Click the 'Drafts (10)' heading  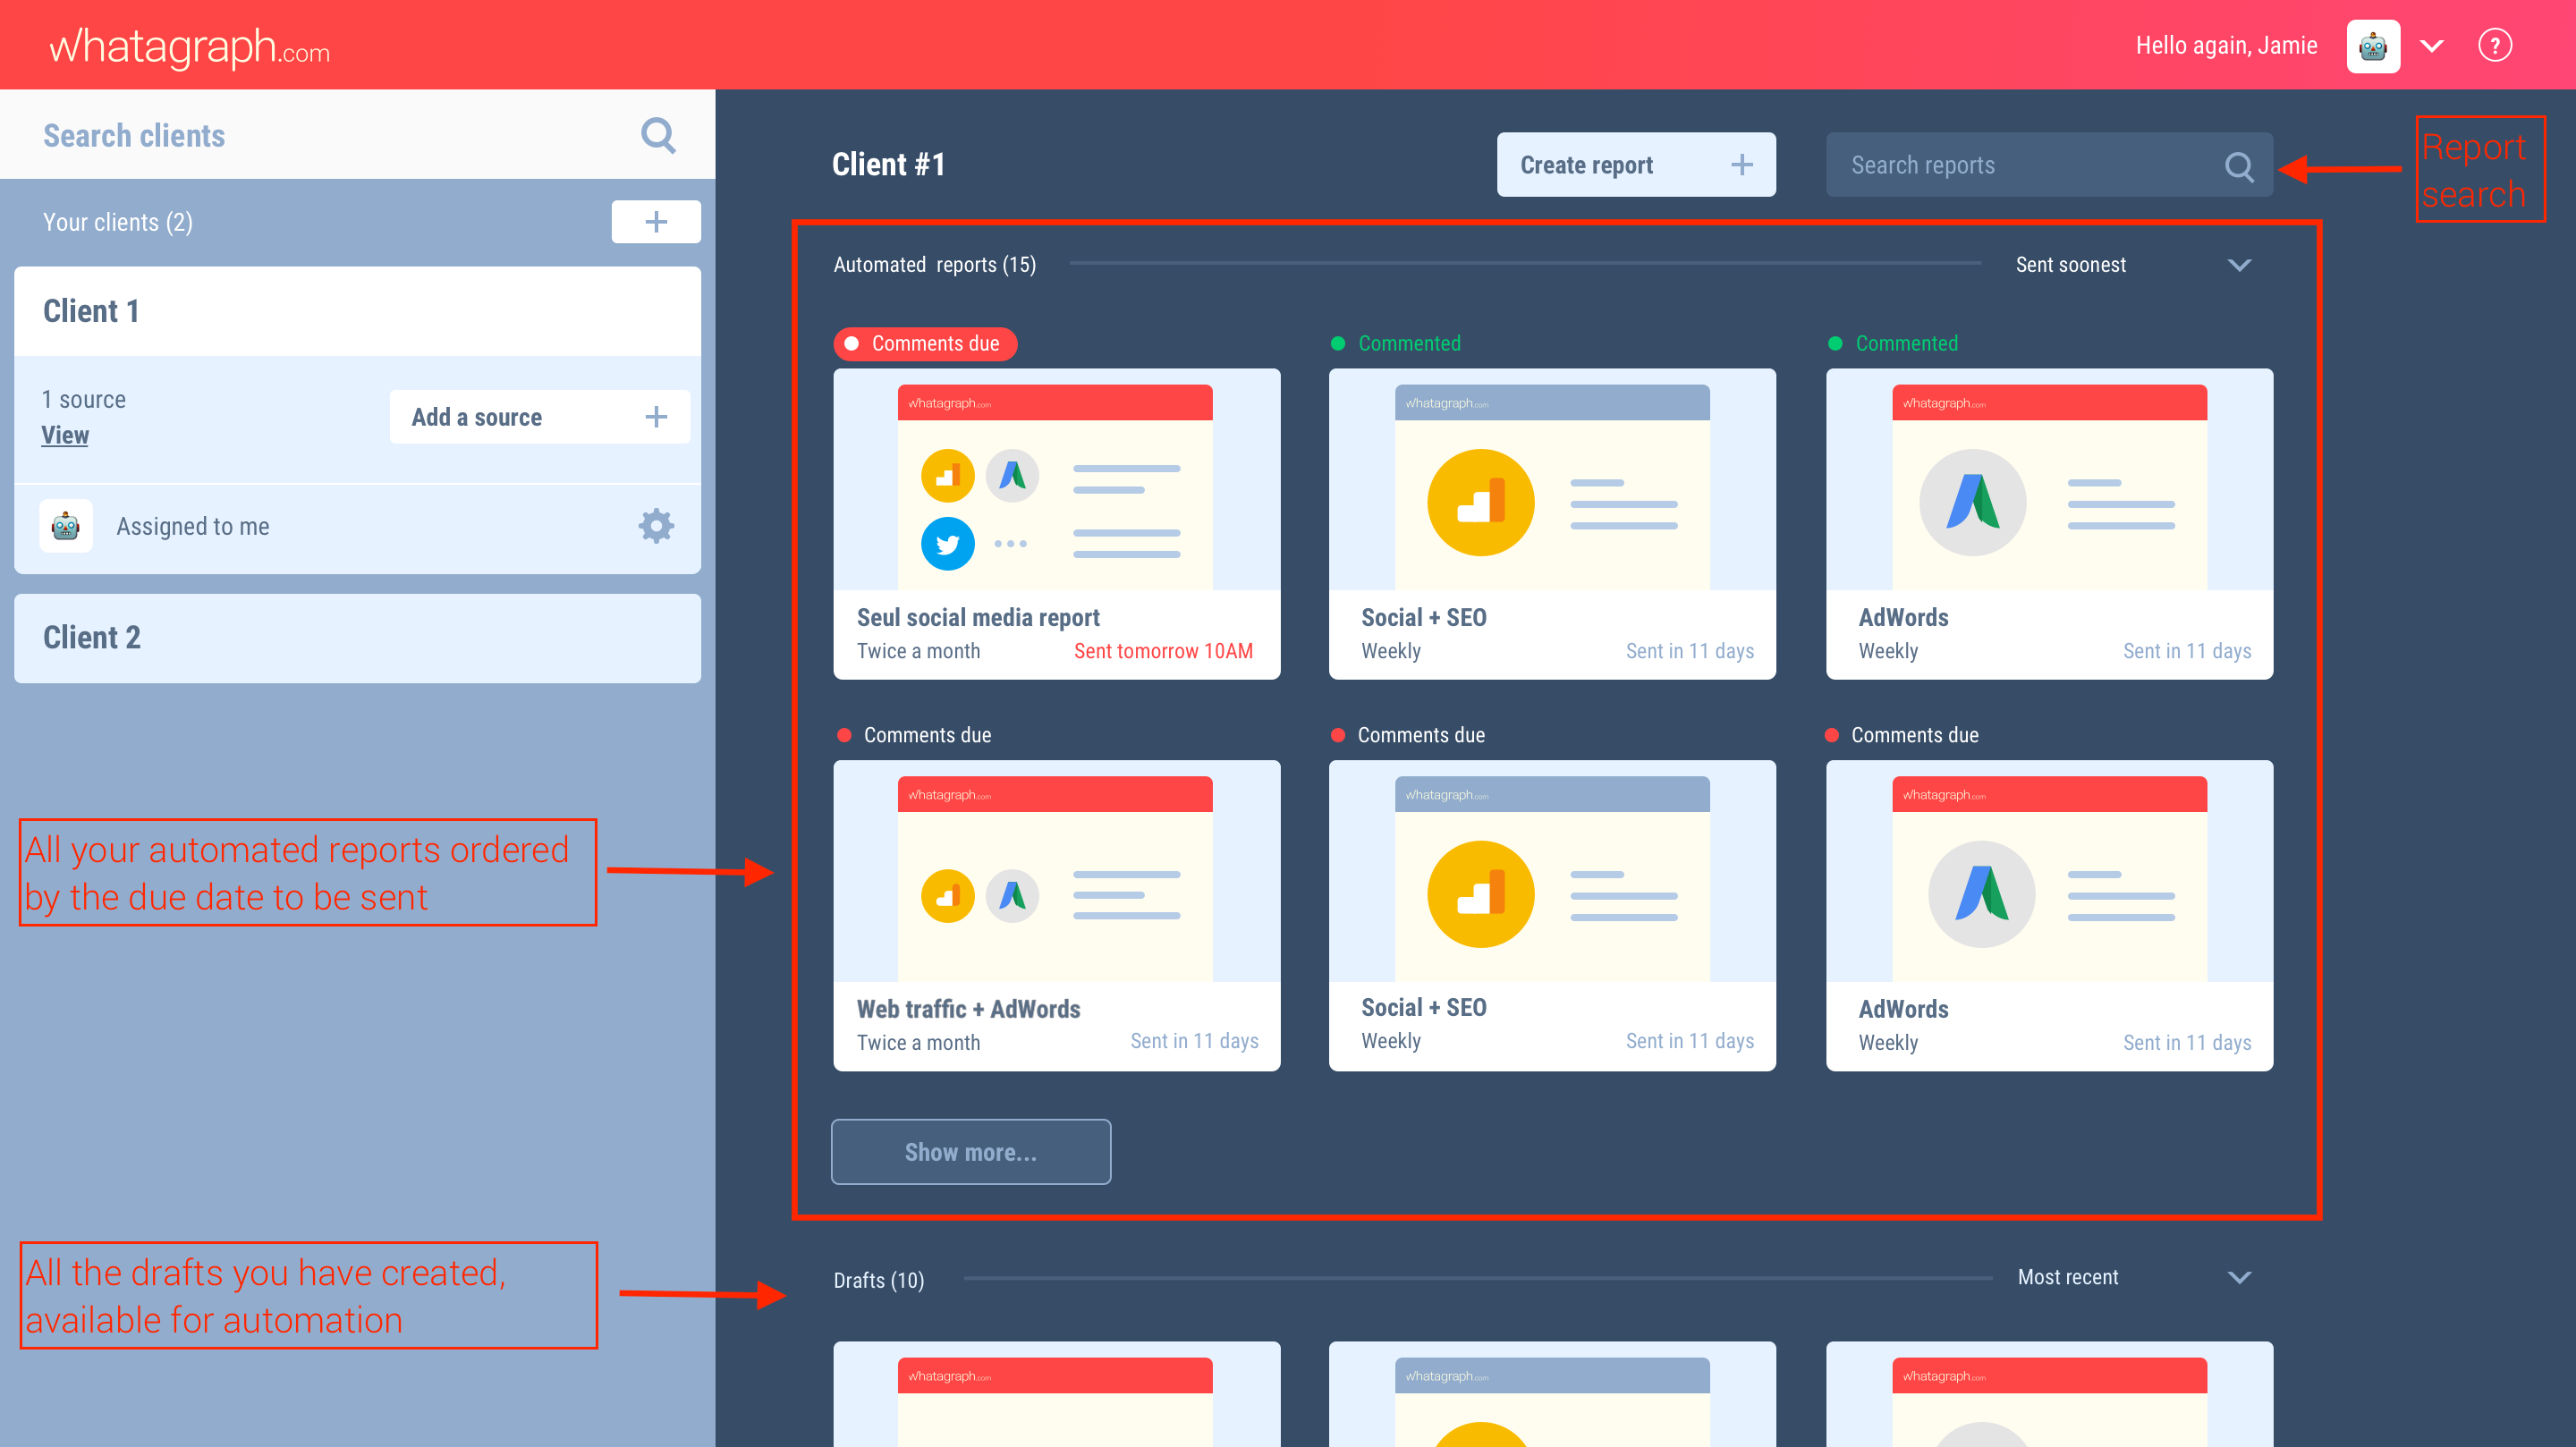tap(878, 1280)
